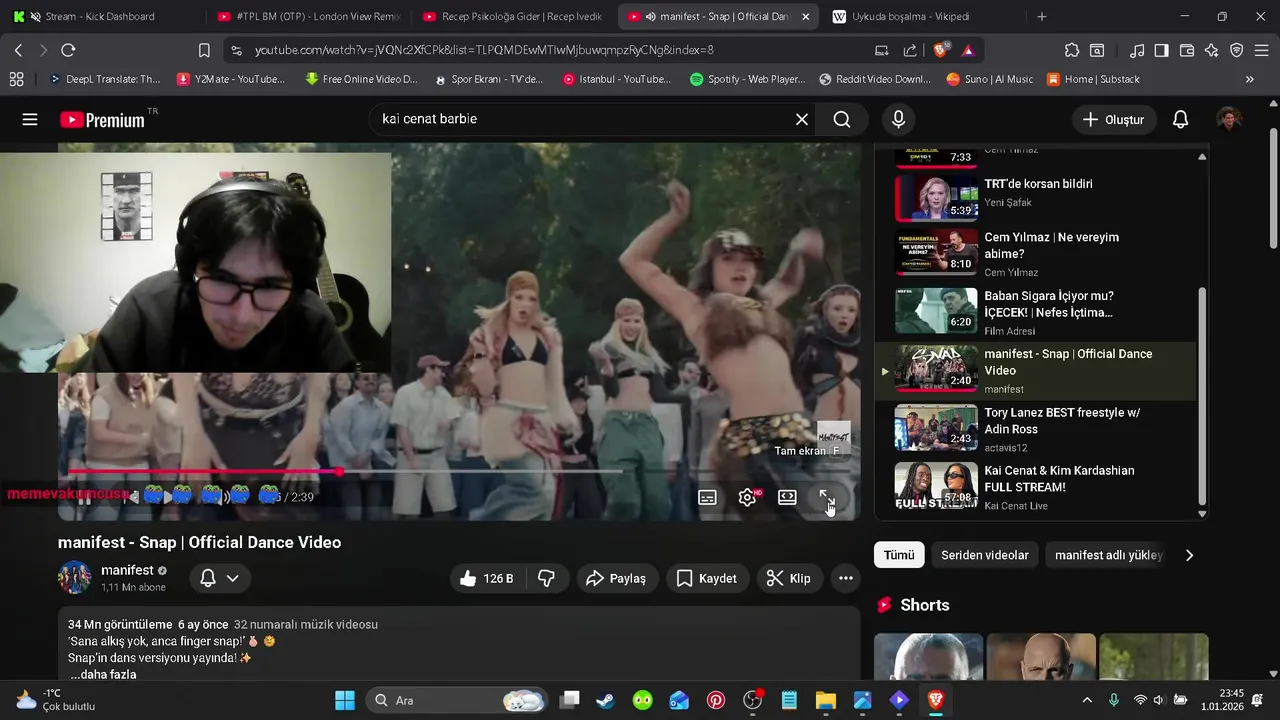The height and width of the screenshot is (720, 1280).
Task: Open the YouTube hamburger guide menu
Action: 30,120
